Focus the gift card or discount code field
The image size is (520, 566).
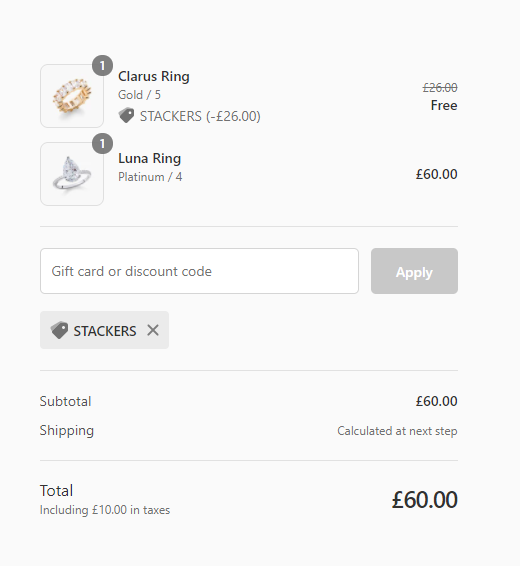199,271
